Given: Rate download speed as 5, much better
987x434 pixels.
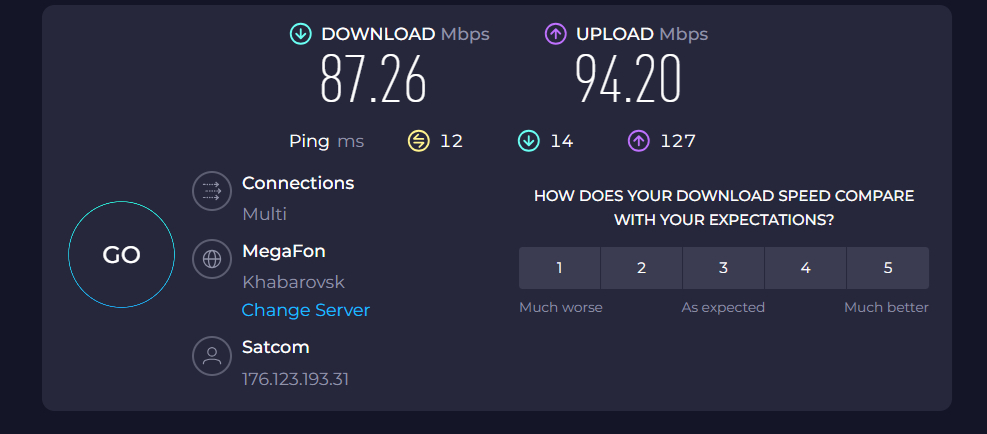Looking at the screenshot, I should 888,268.
